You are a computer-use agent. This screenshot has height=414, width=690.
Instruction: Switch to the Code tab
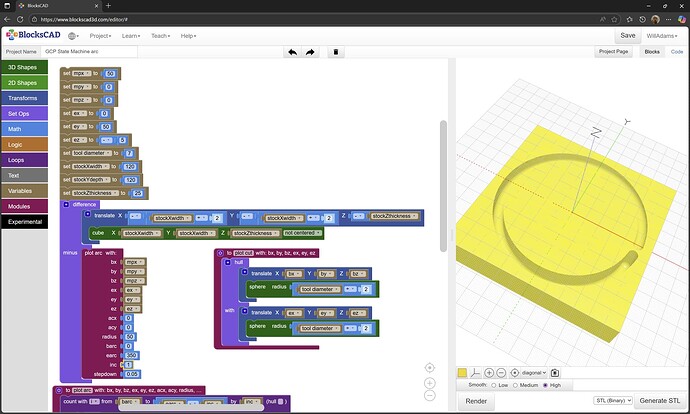677,51
